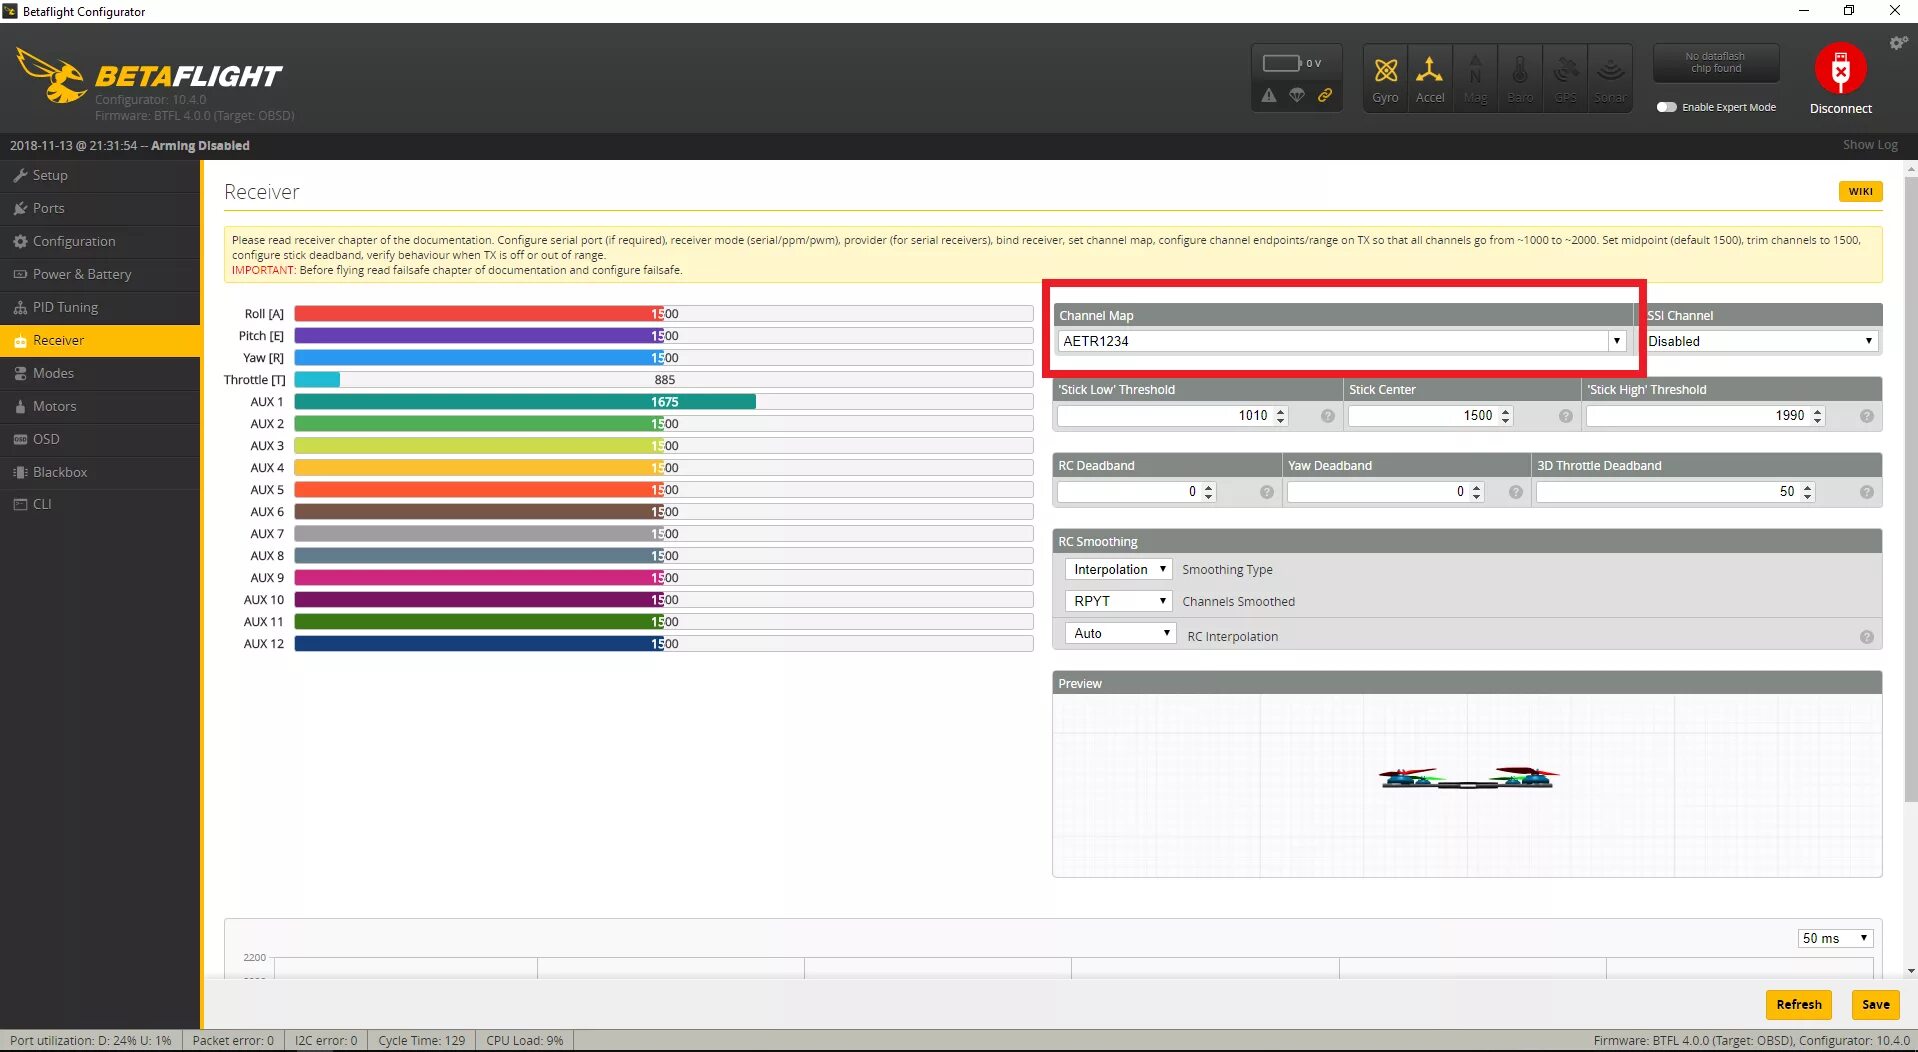Click the AUX 1 channel bar
Screen dimensions: 1918x1052
[663, 402]
